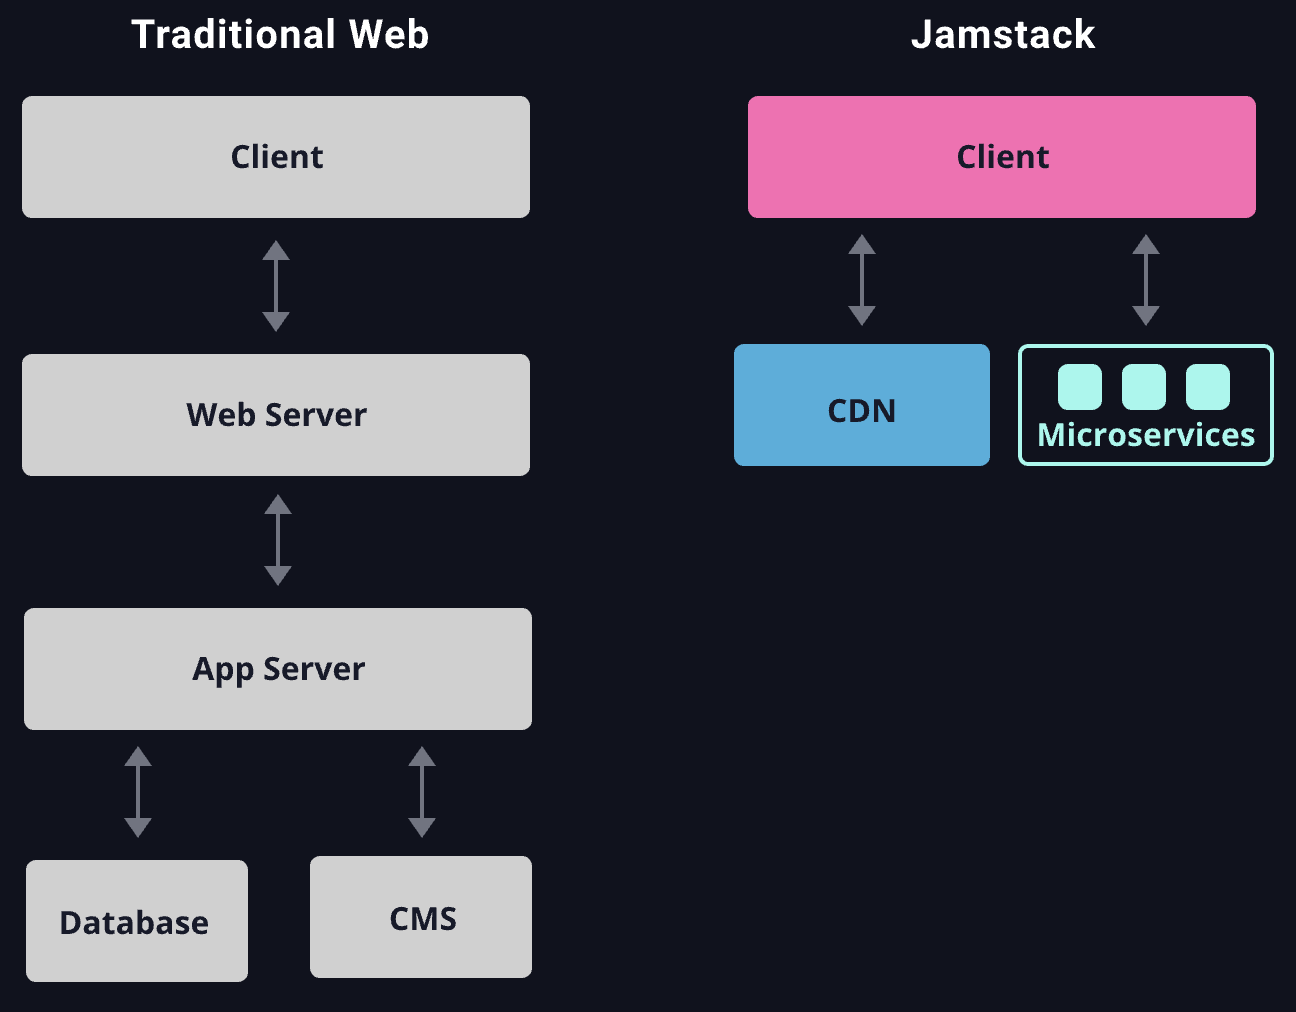This screenshot has height=1012, width=1296.
Task: Click the arrow between Web Server and App Server
Action: (278, 540)
